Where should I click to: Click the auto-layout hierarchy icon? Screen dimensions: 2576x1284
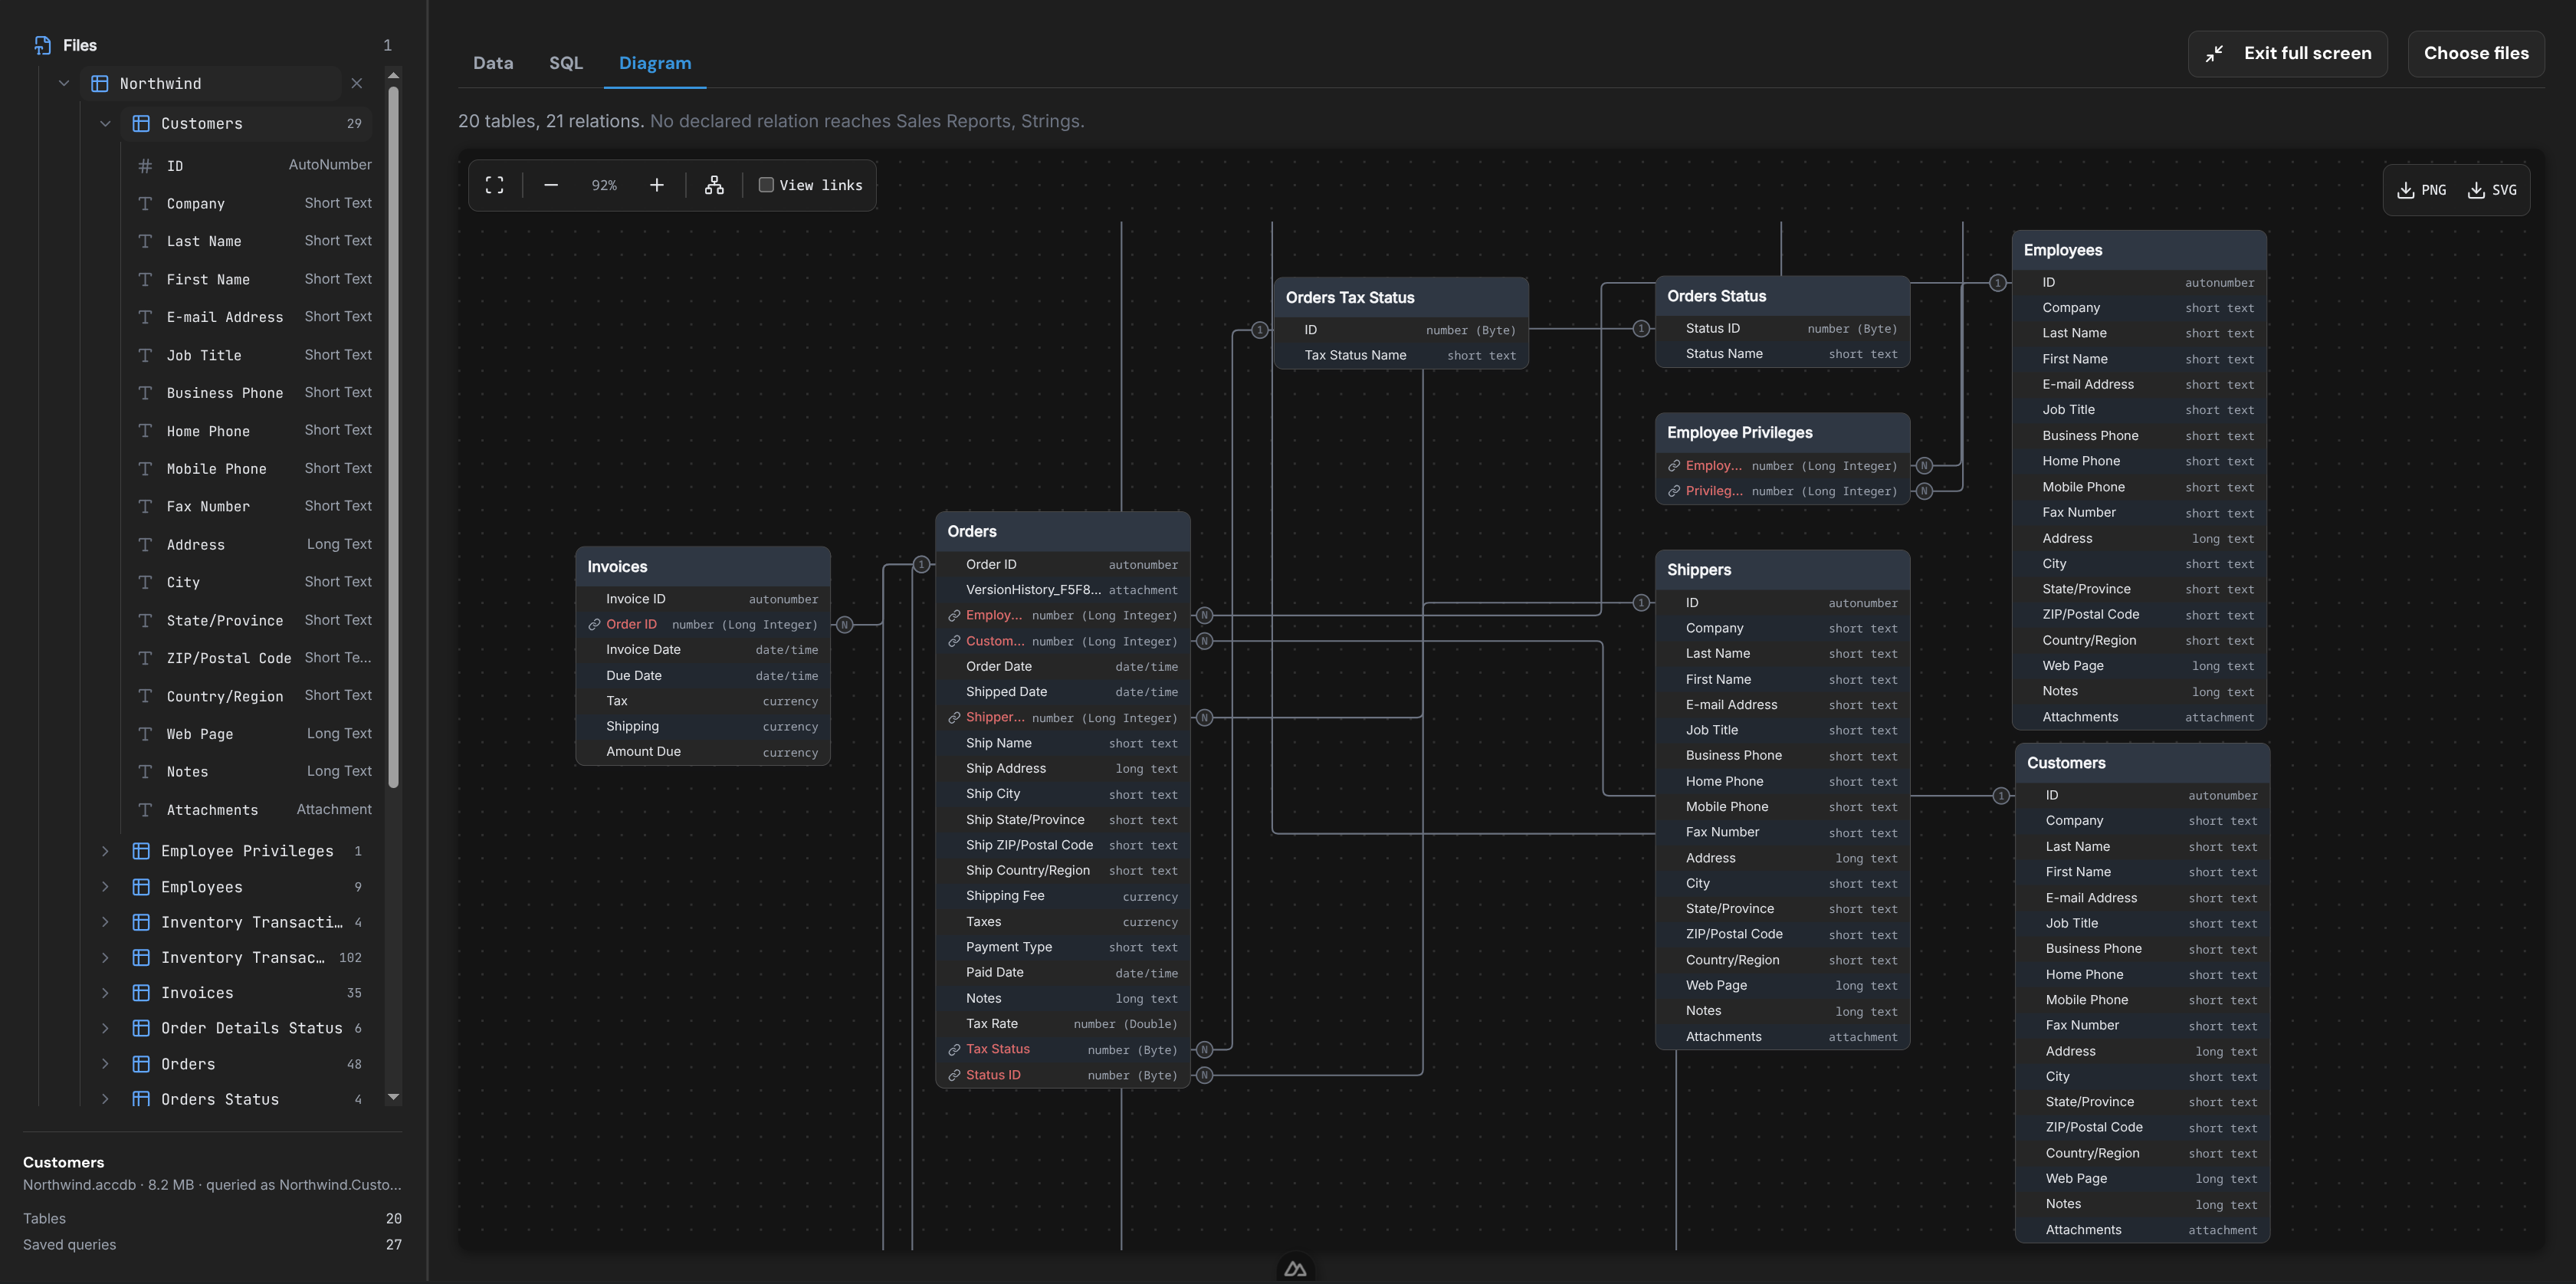tap(714, 185)
